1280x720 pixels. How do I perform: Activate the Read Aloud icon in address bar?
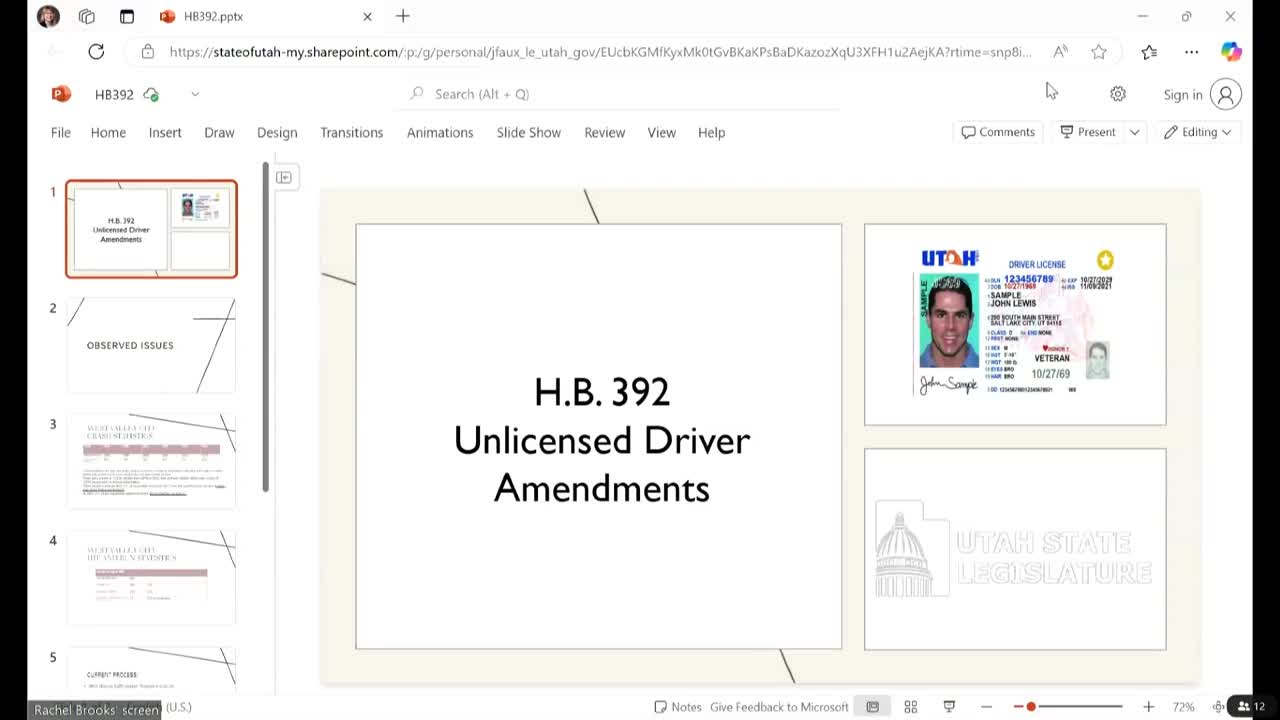click(1060, 52)
